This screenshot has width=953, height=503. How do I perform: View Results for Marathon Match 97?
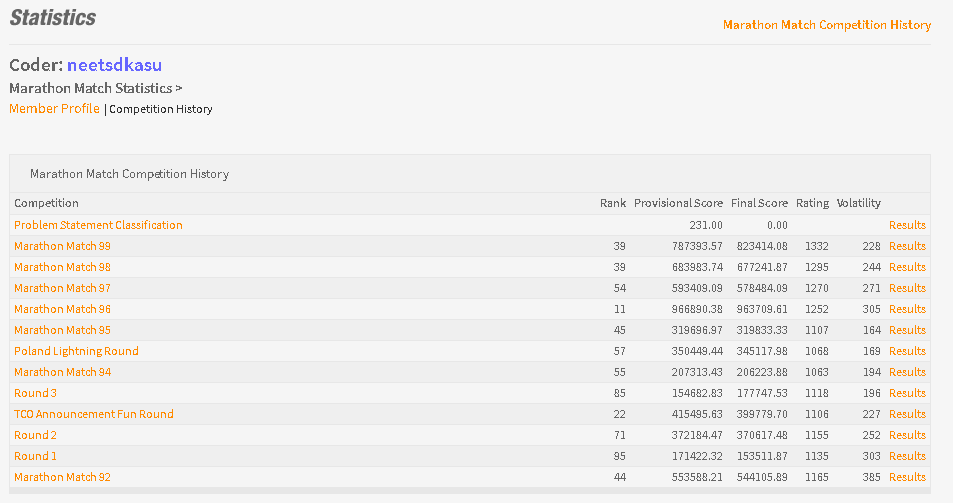coord(907,288)
